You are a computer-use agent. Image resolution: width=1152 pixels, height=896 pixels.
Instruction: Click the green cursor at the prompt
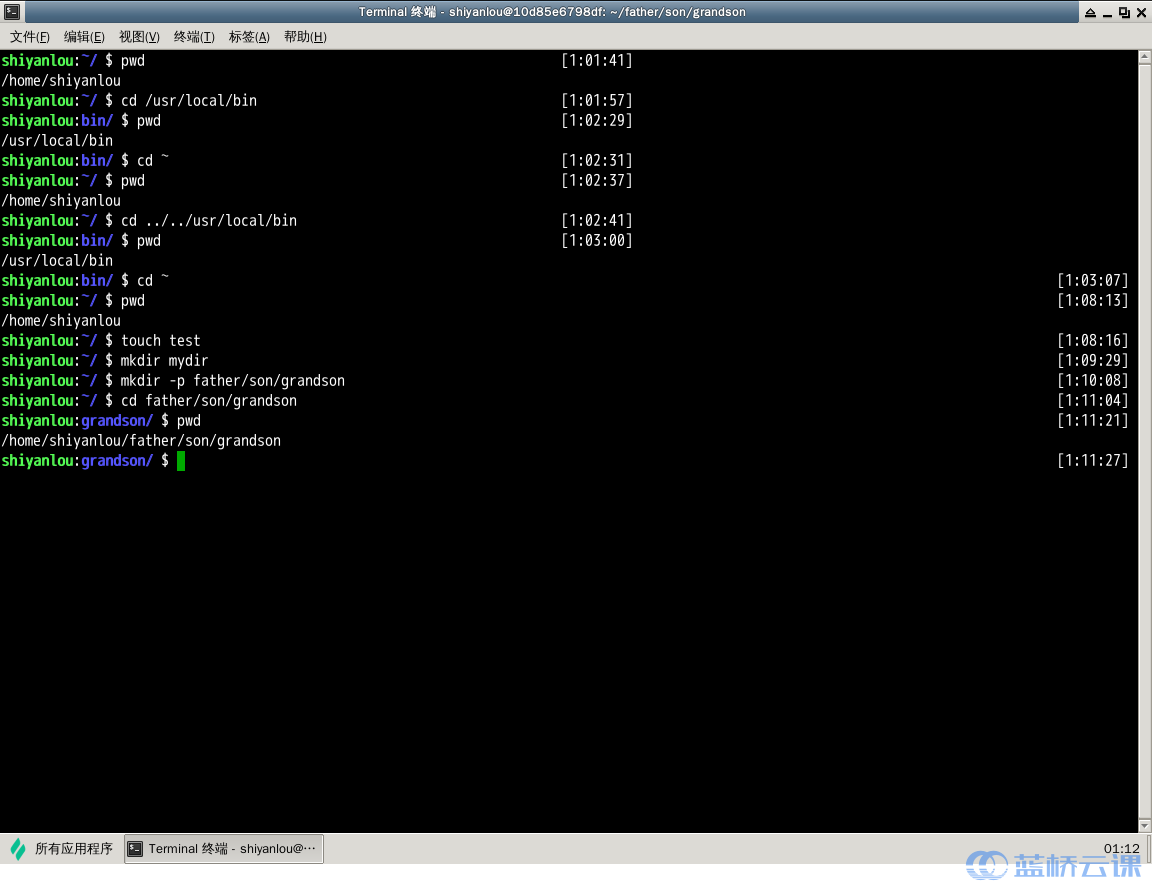tap(181, 460)
